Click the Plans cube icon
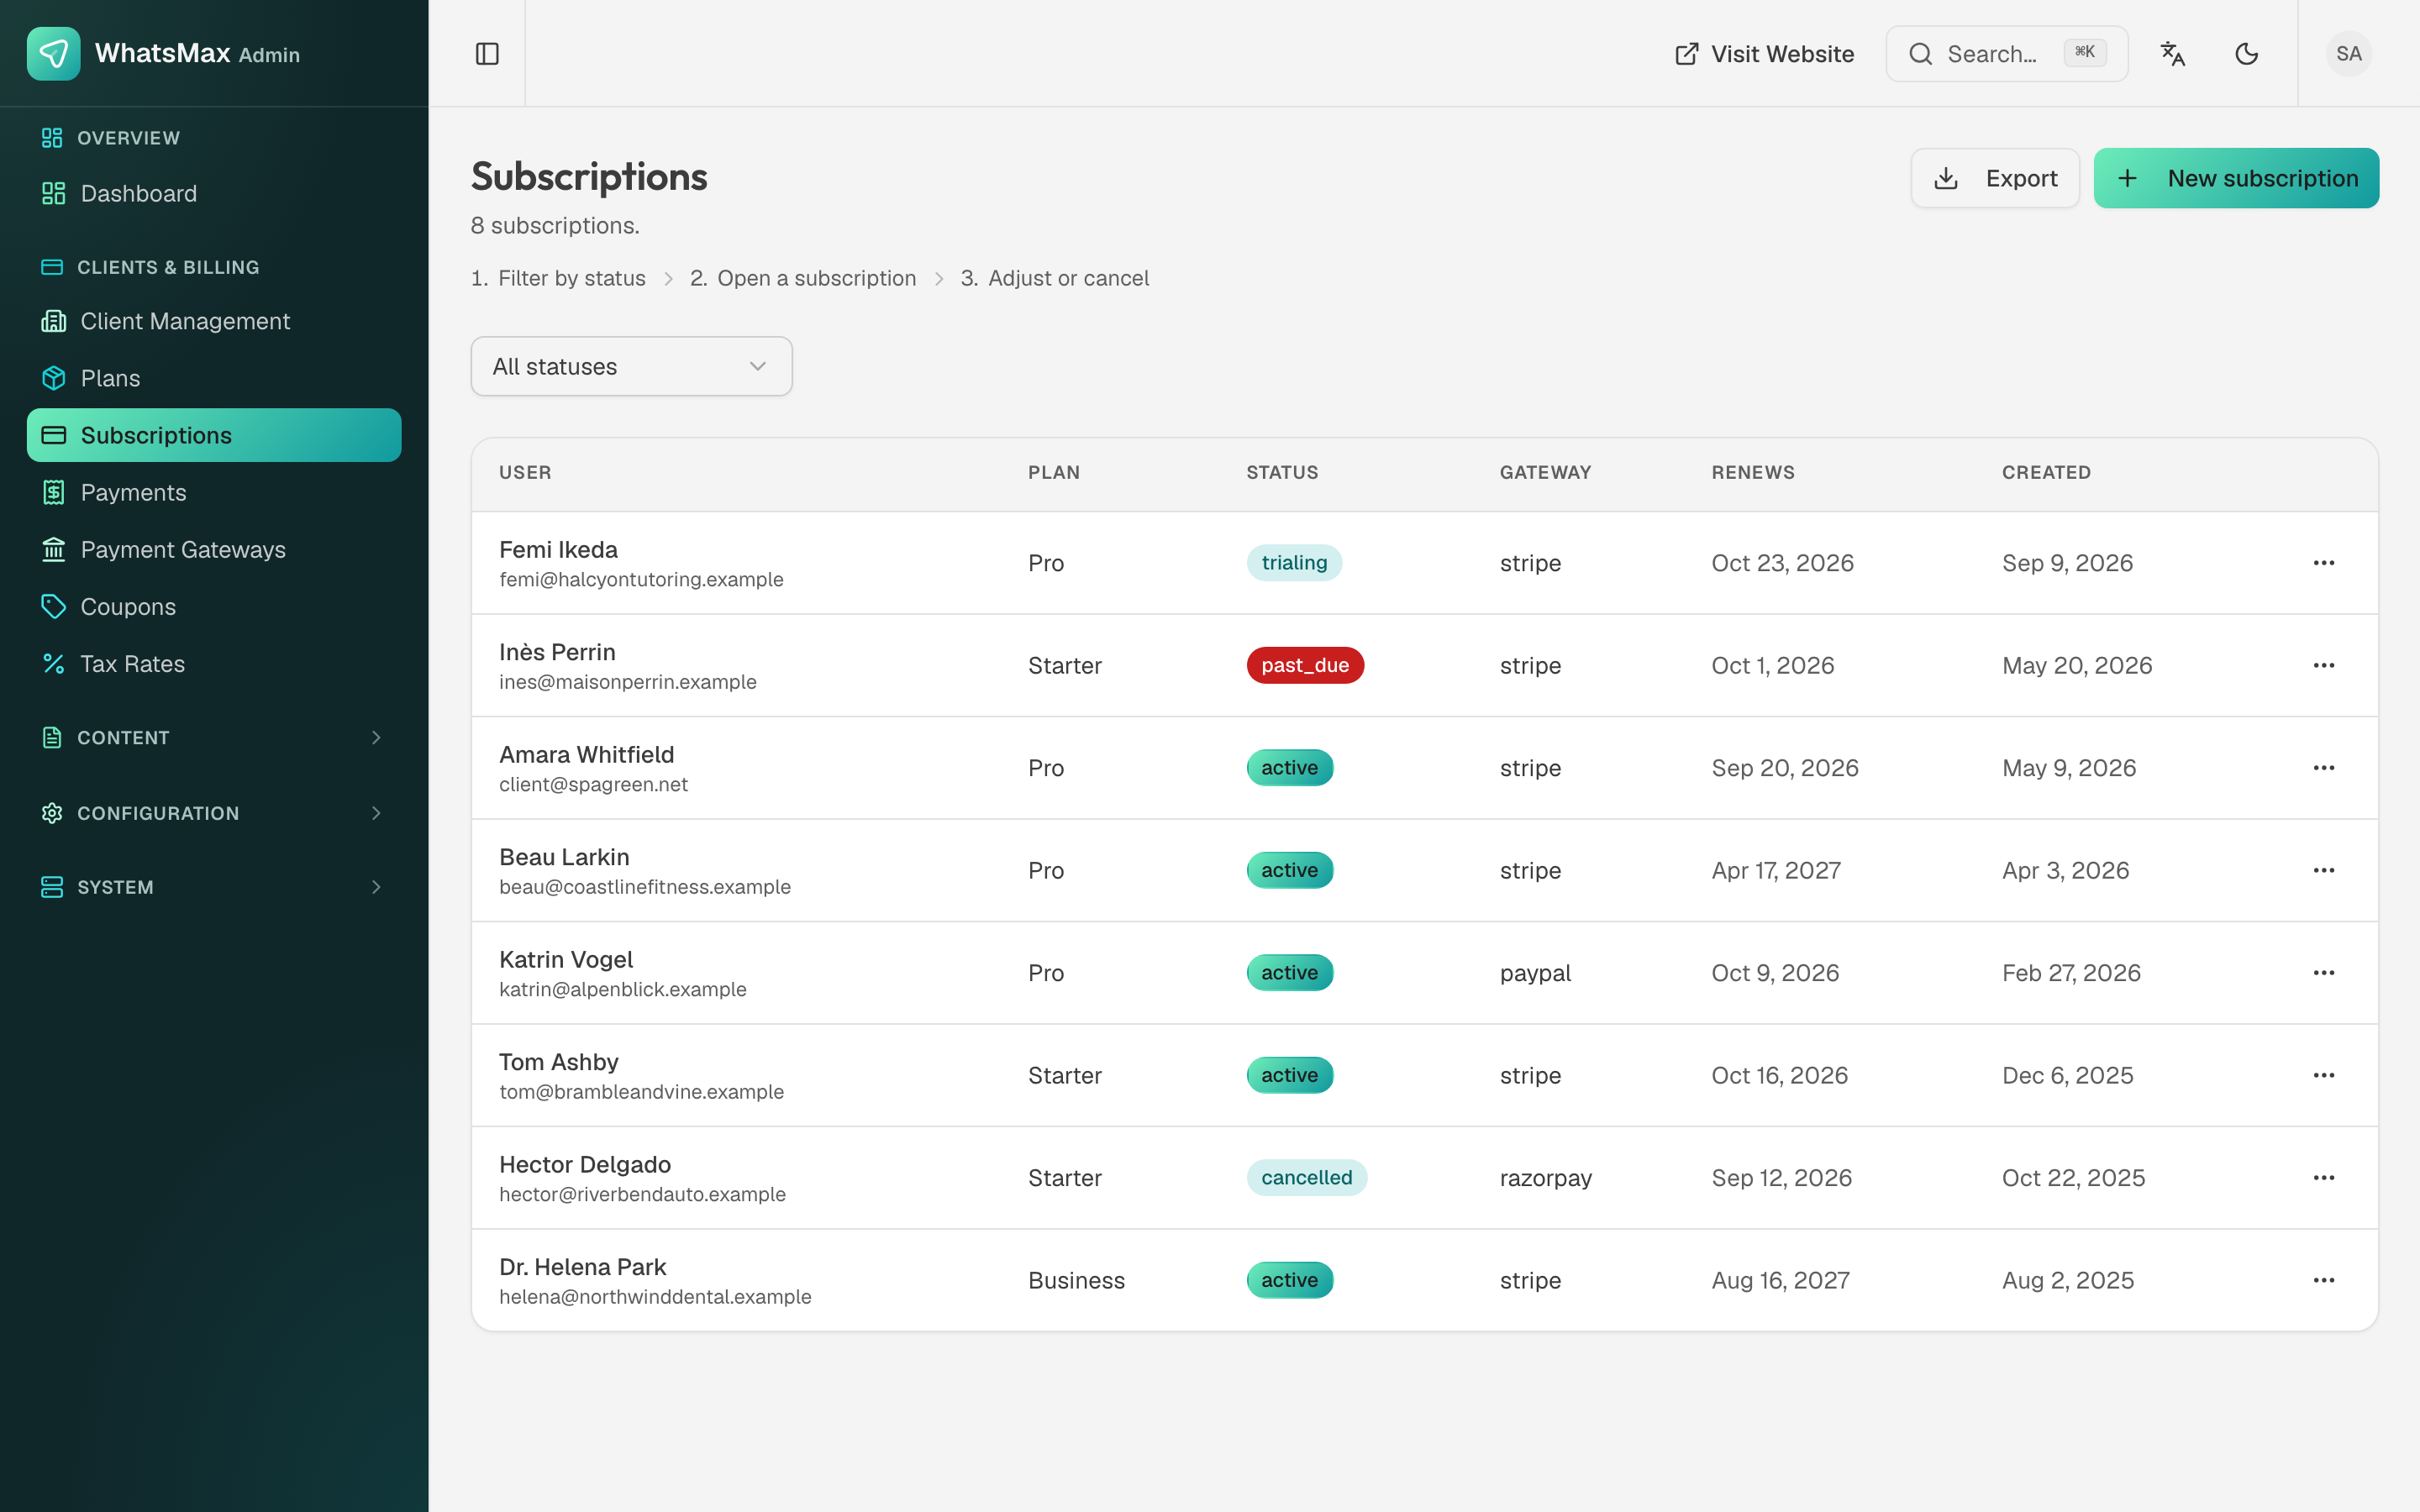Viewport: 2420px width, 1512px height. pos(53,379)
